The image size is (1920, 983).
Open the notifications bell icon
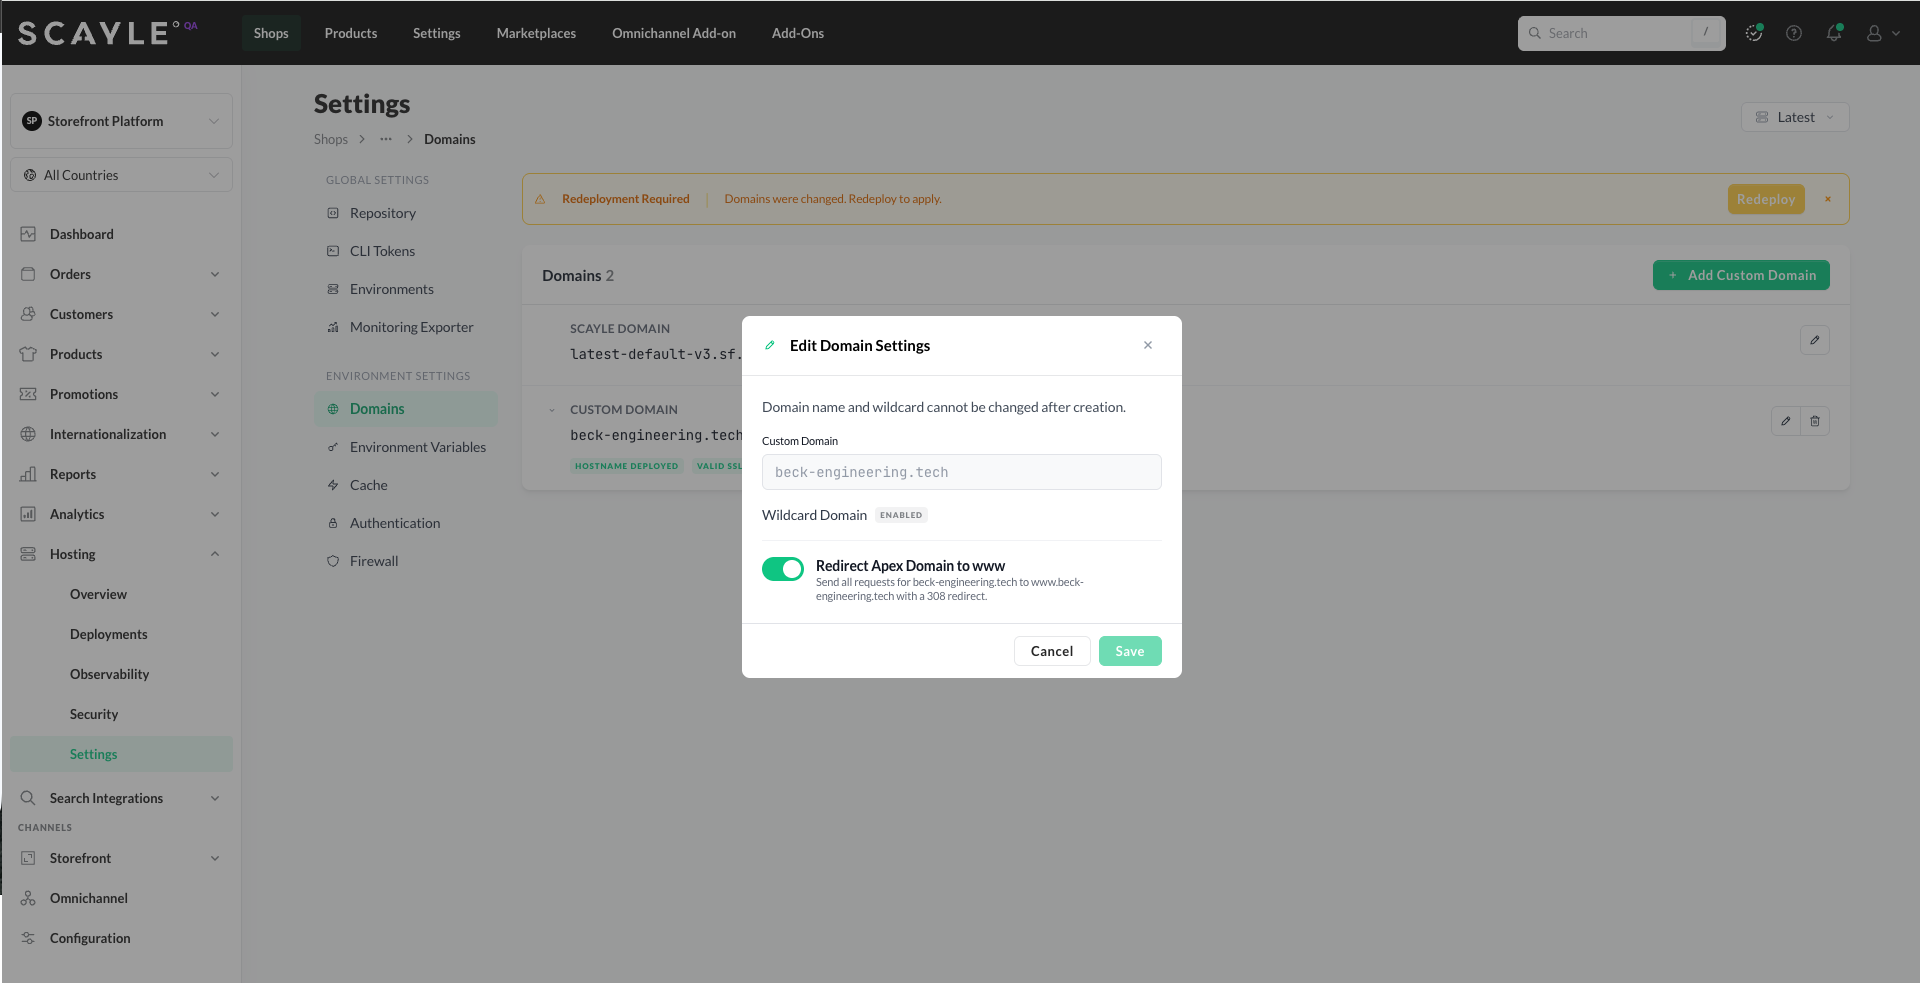coord(1834,33)
